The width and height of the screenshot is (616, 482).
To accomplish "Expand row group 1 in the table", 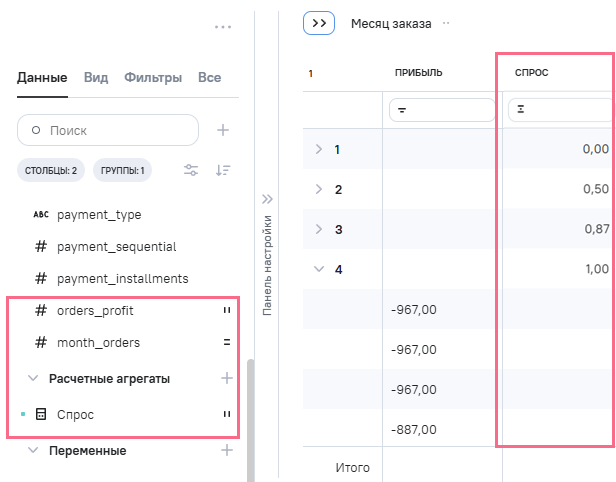I will pos(319,149).
